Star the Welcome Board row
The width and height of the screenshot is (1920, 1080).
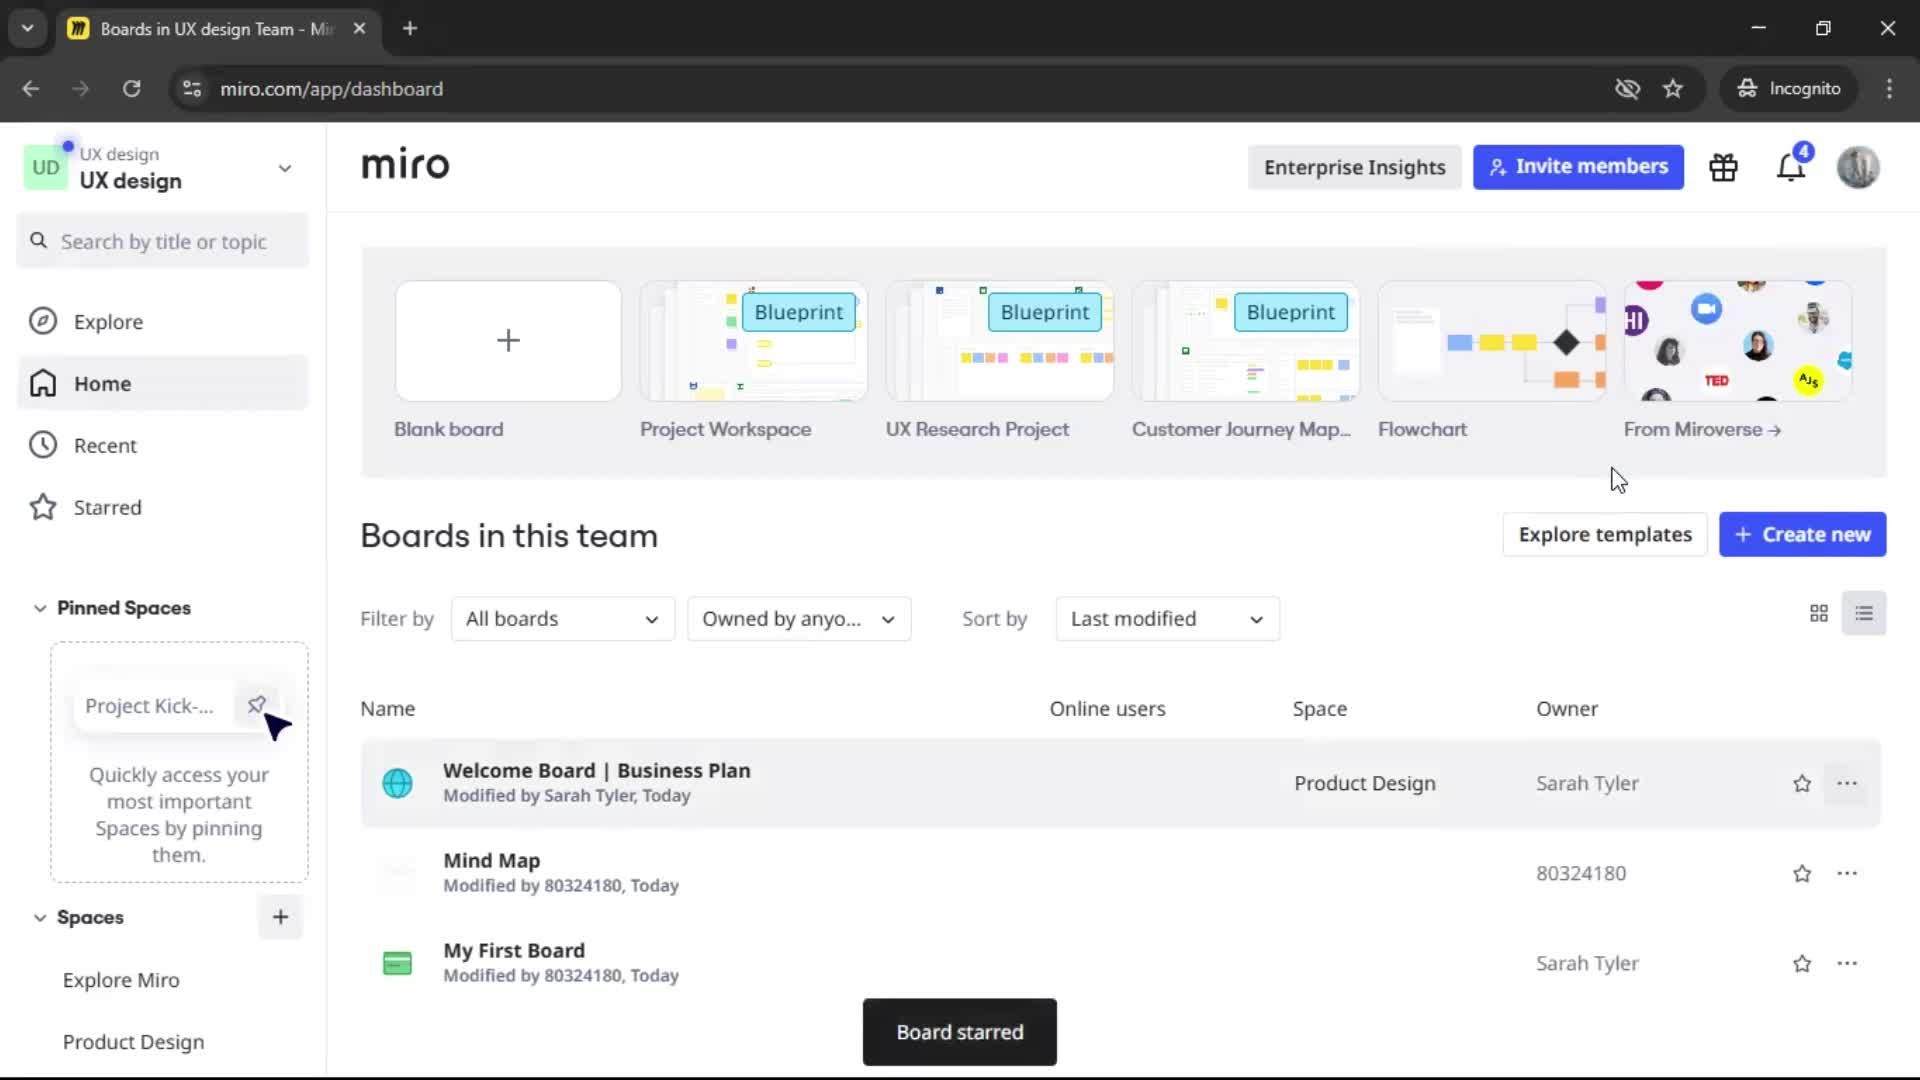click(x=1802, y=784)
